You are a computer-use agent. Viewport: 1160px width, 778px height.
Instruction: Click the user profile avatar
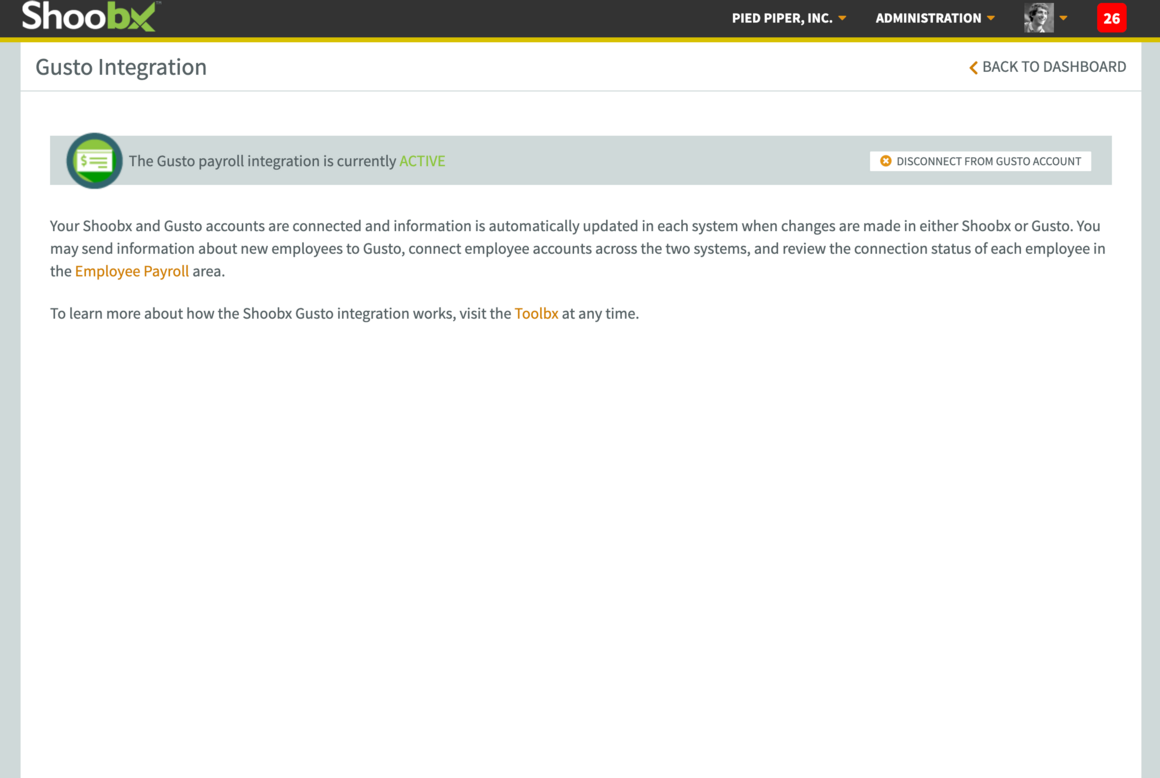click(x=1039, y=18)
